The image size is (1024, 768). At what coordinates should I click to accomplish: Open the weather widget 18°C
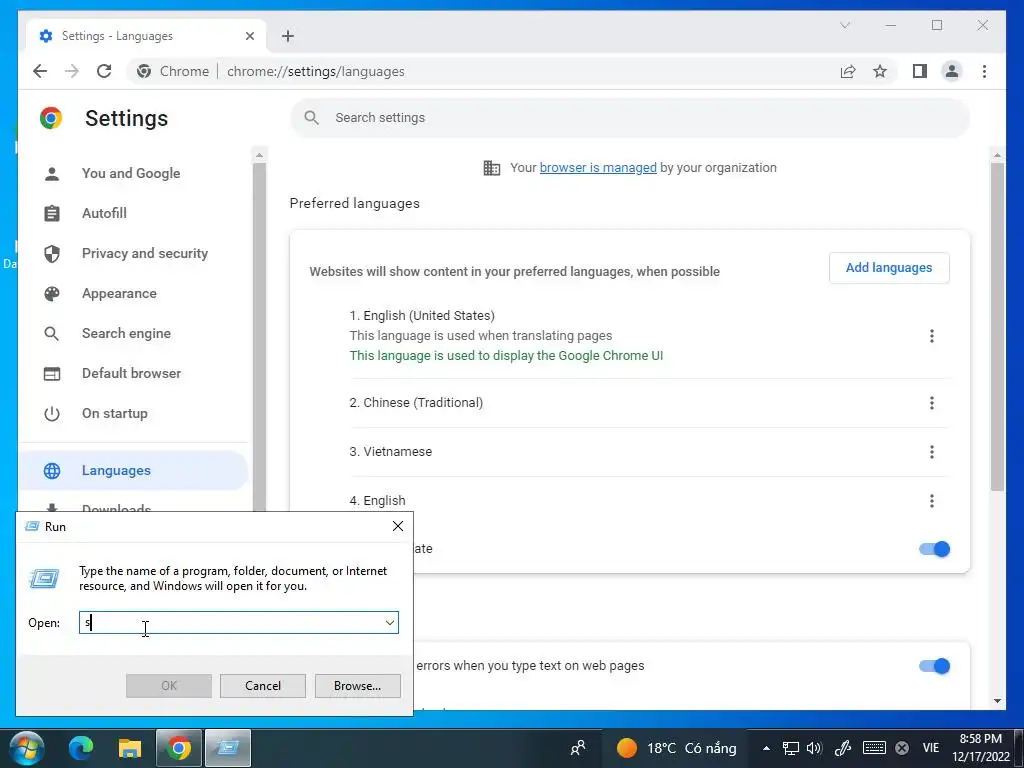coord(677,748)
